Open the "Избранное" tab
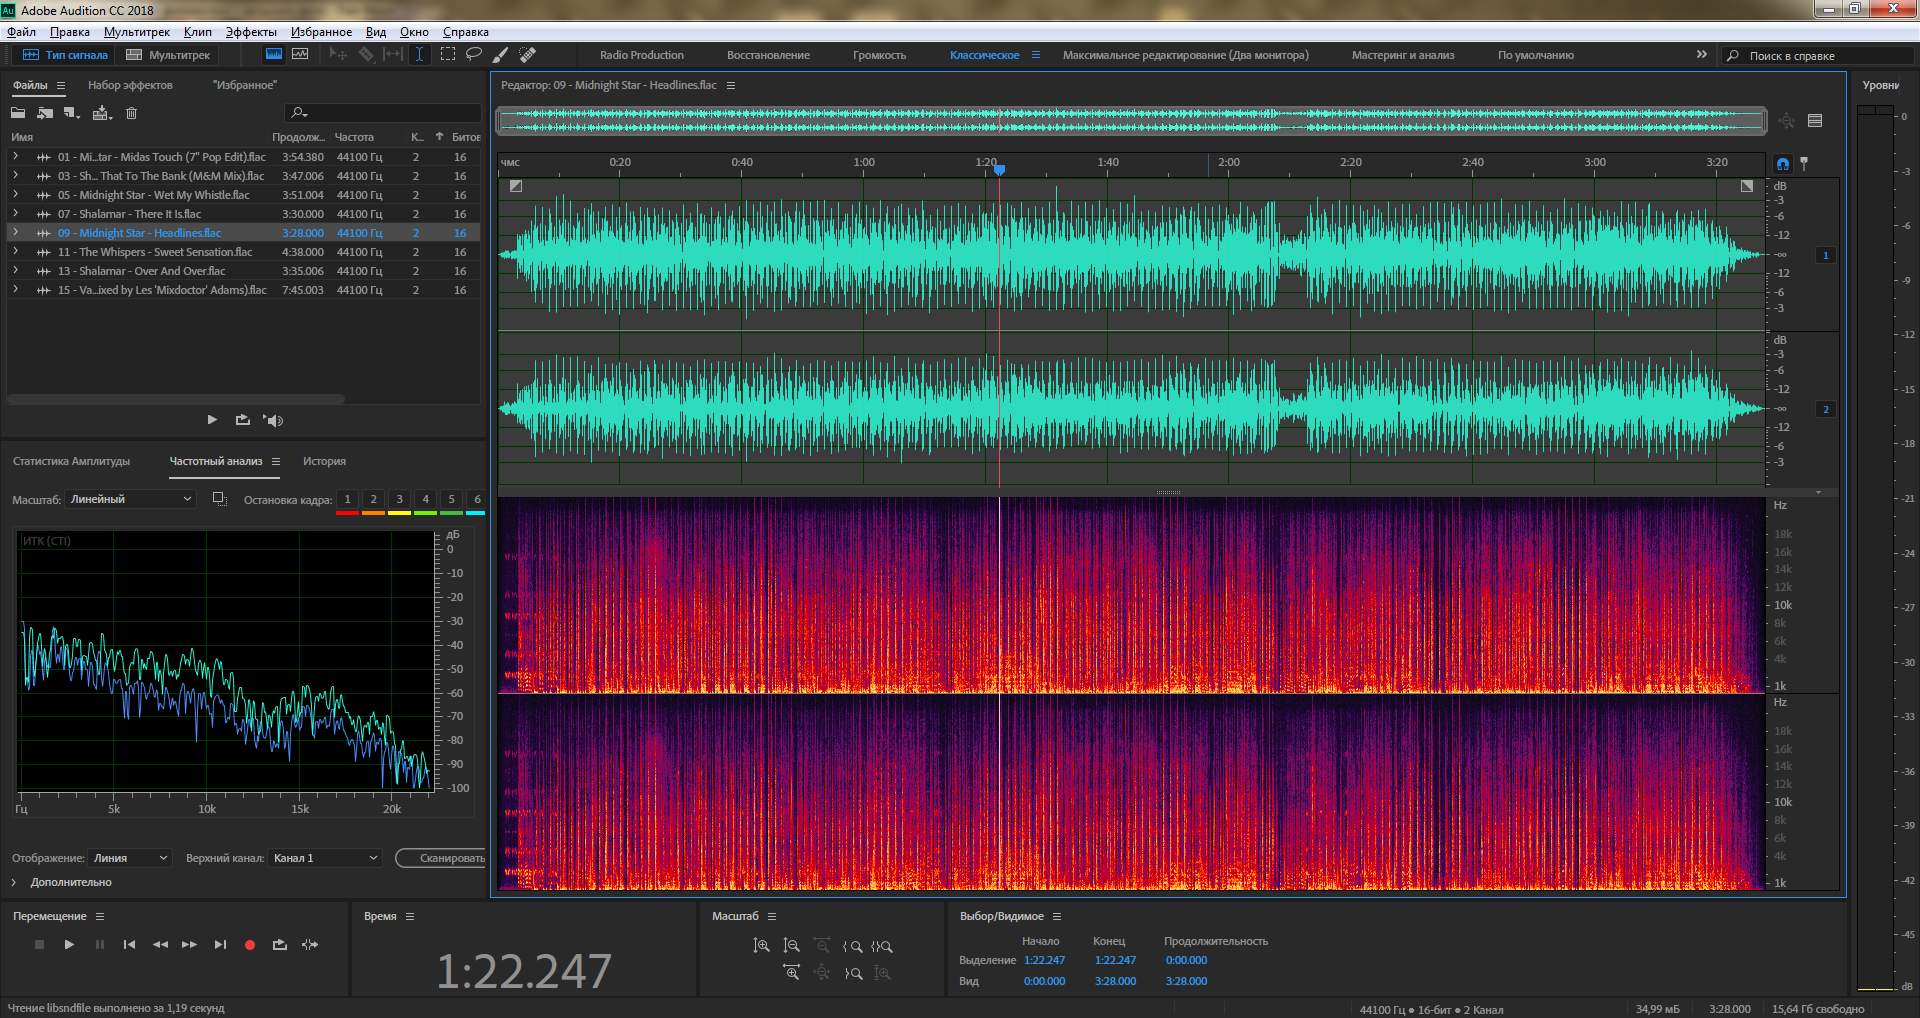The image size is (1920, 1018). coord(245,85)
